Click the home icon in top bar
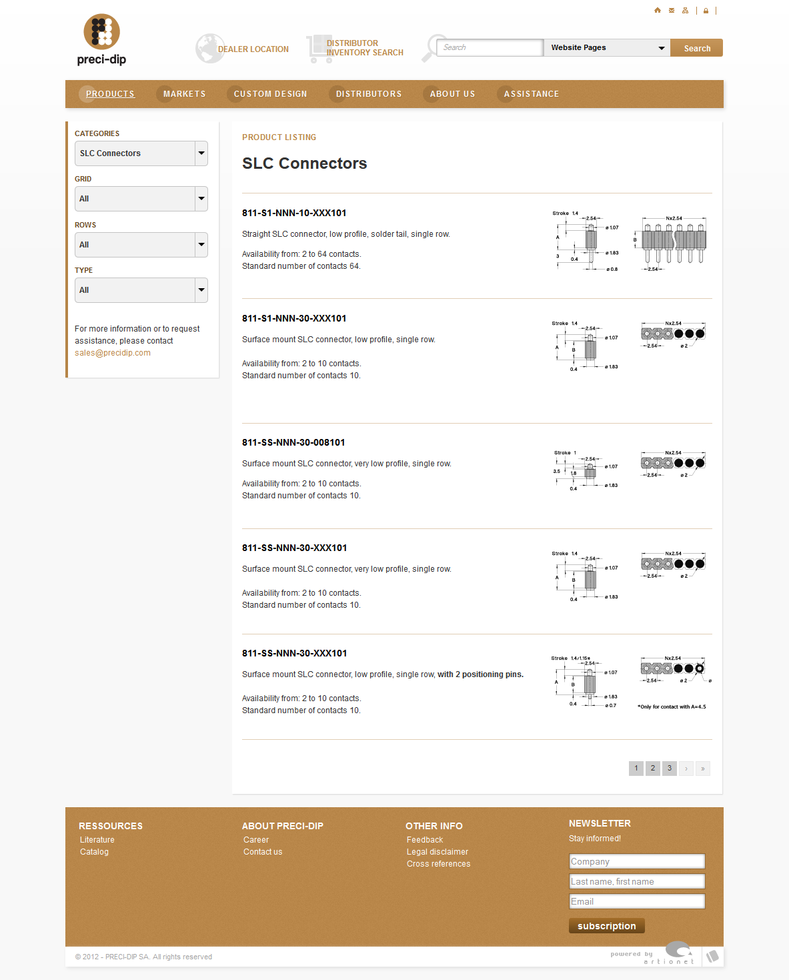789x980 pixels. click(657, 10)
